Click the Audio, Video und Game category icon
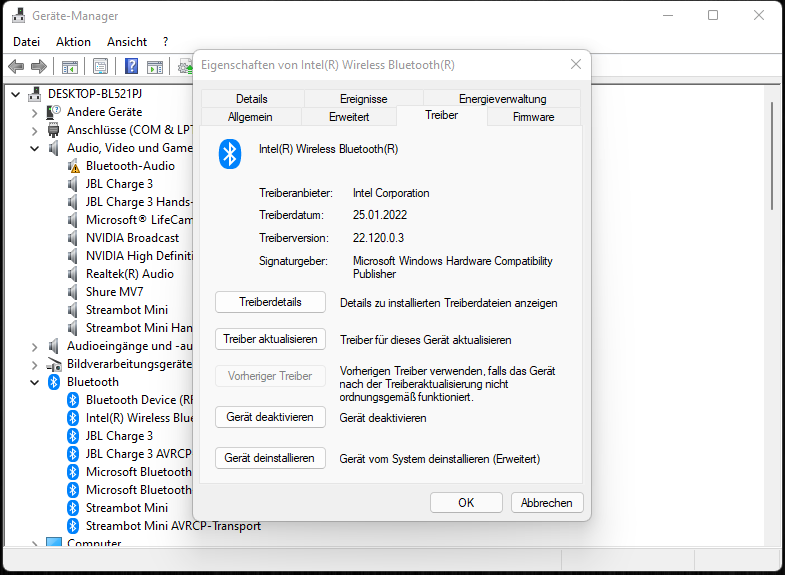Screen dimensions: 785x575 tap(53, 148)
